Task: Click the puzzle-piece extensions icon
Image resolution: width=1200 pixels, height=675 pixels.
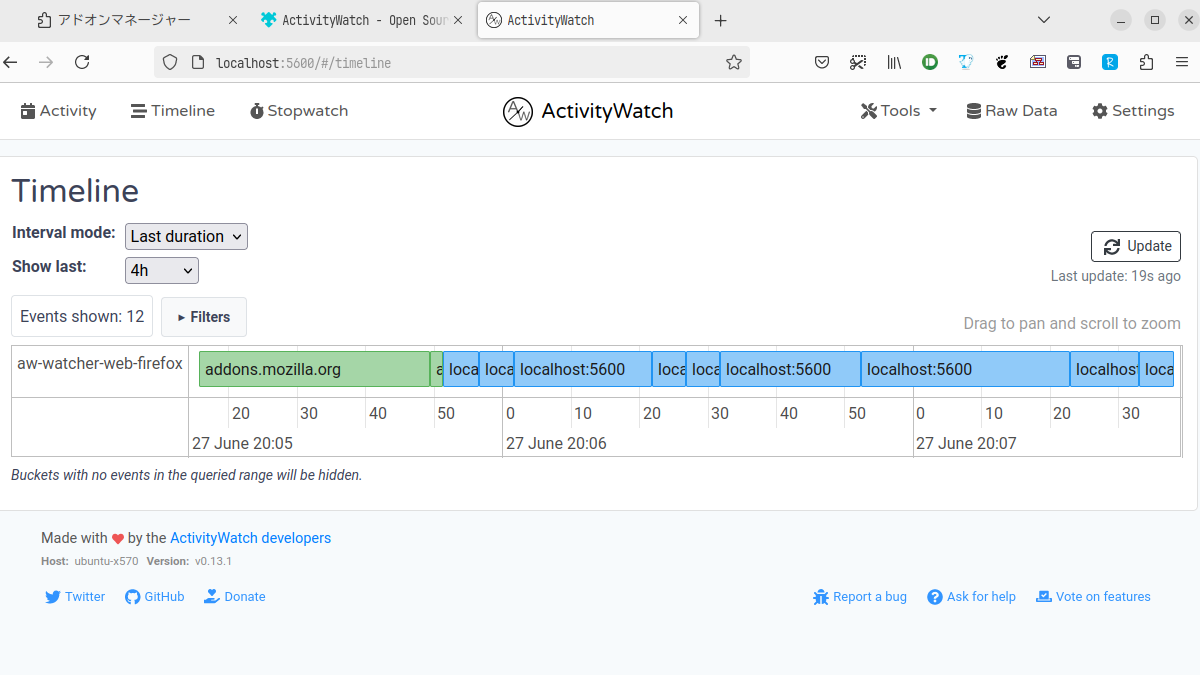Action: pos(1146,62)
